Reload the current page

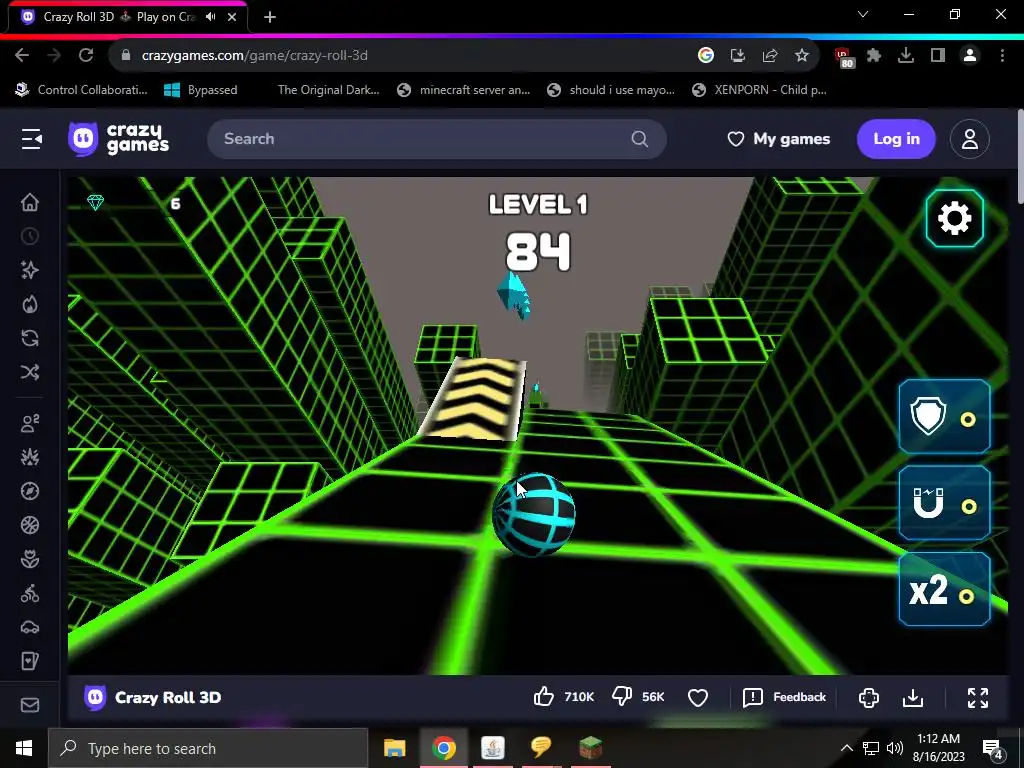point(86,56)
